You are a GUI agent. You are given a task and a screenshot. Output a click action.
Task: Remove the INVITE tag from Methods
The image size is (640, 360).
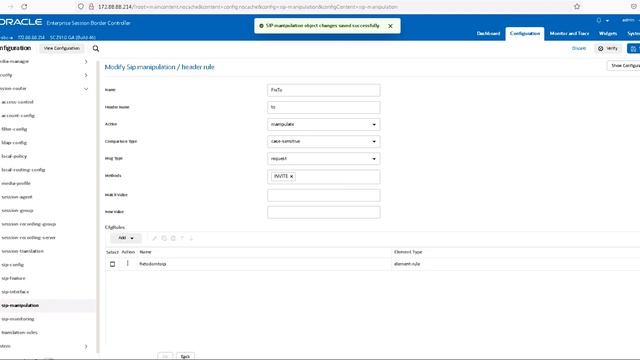[x=291, y=176]
